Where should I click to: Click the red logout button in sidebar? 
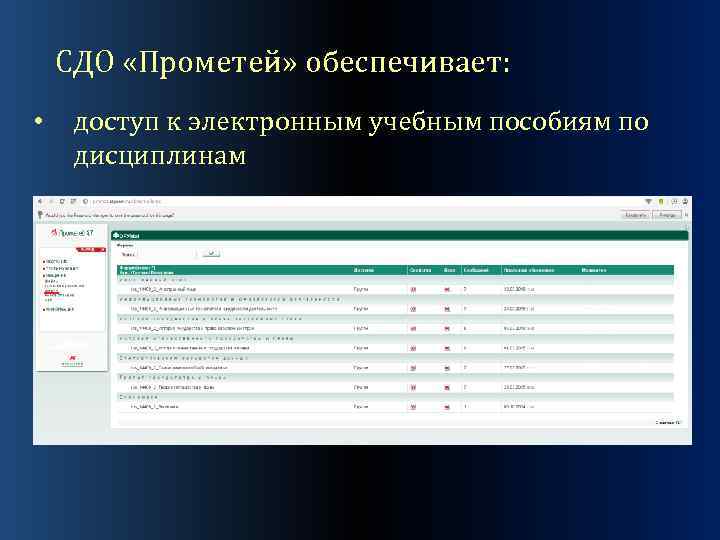90,250
